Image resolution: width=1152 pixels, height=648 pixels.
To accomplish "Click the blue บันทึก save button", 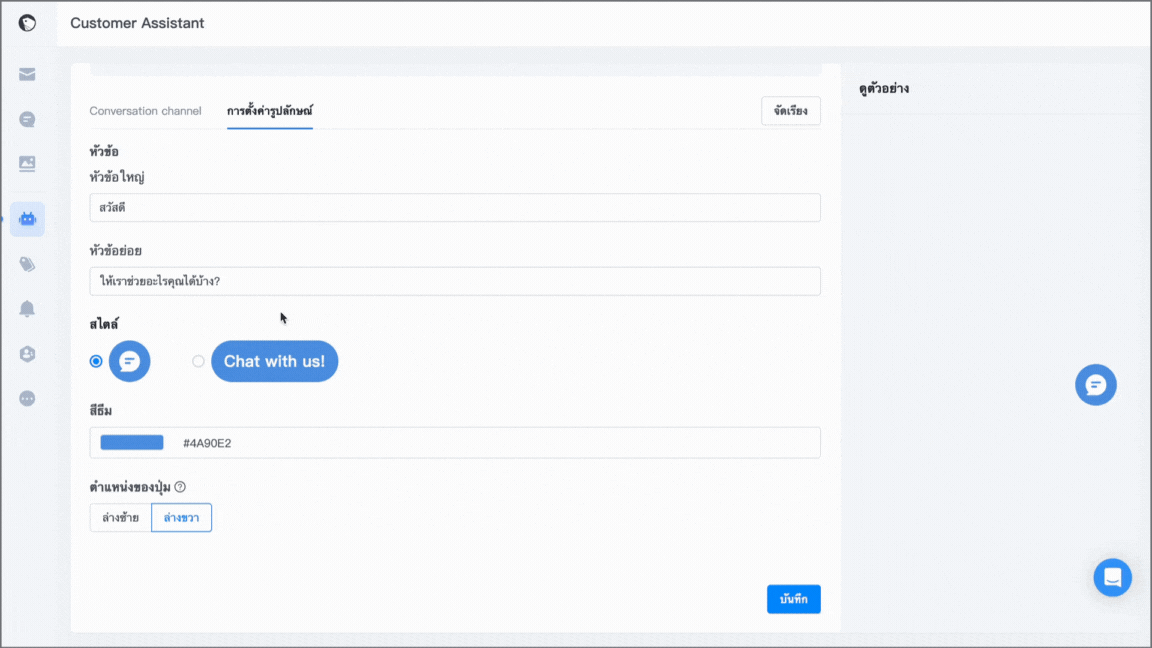I will click(x=793, y=600).
